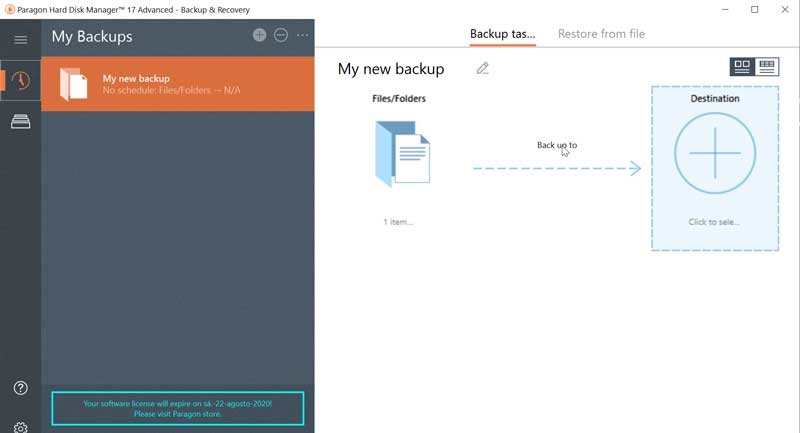Open the hamburger menu in the sidebar

click(x=20, y=39)
